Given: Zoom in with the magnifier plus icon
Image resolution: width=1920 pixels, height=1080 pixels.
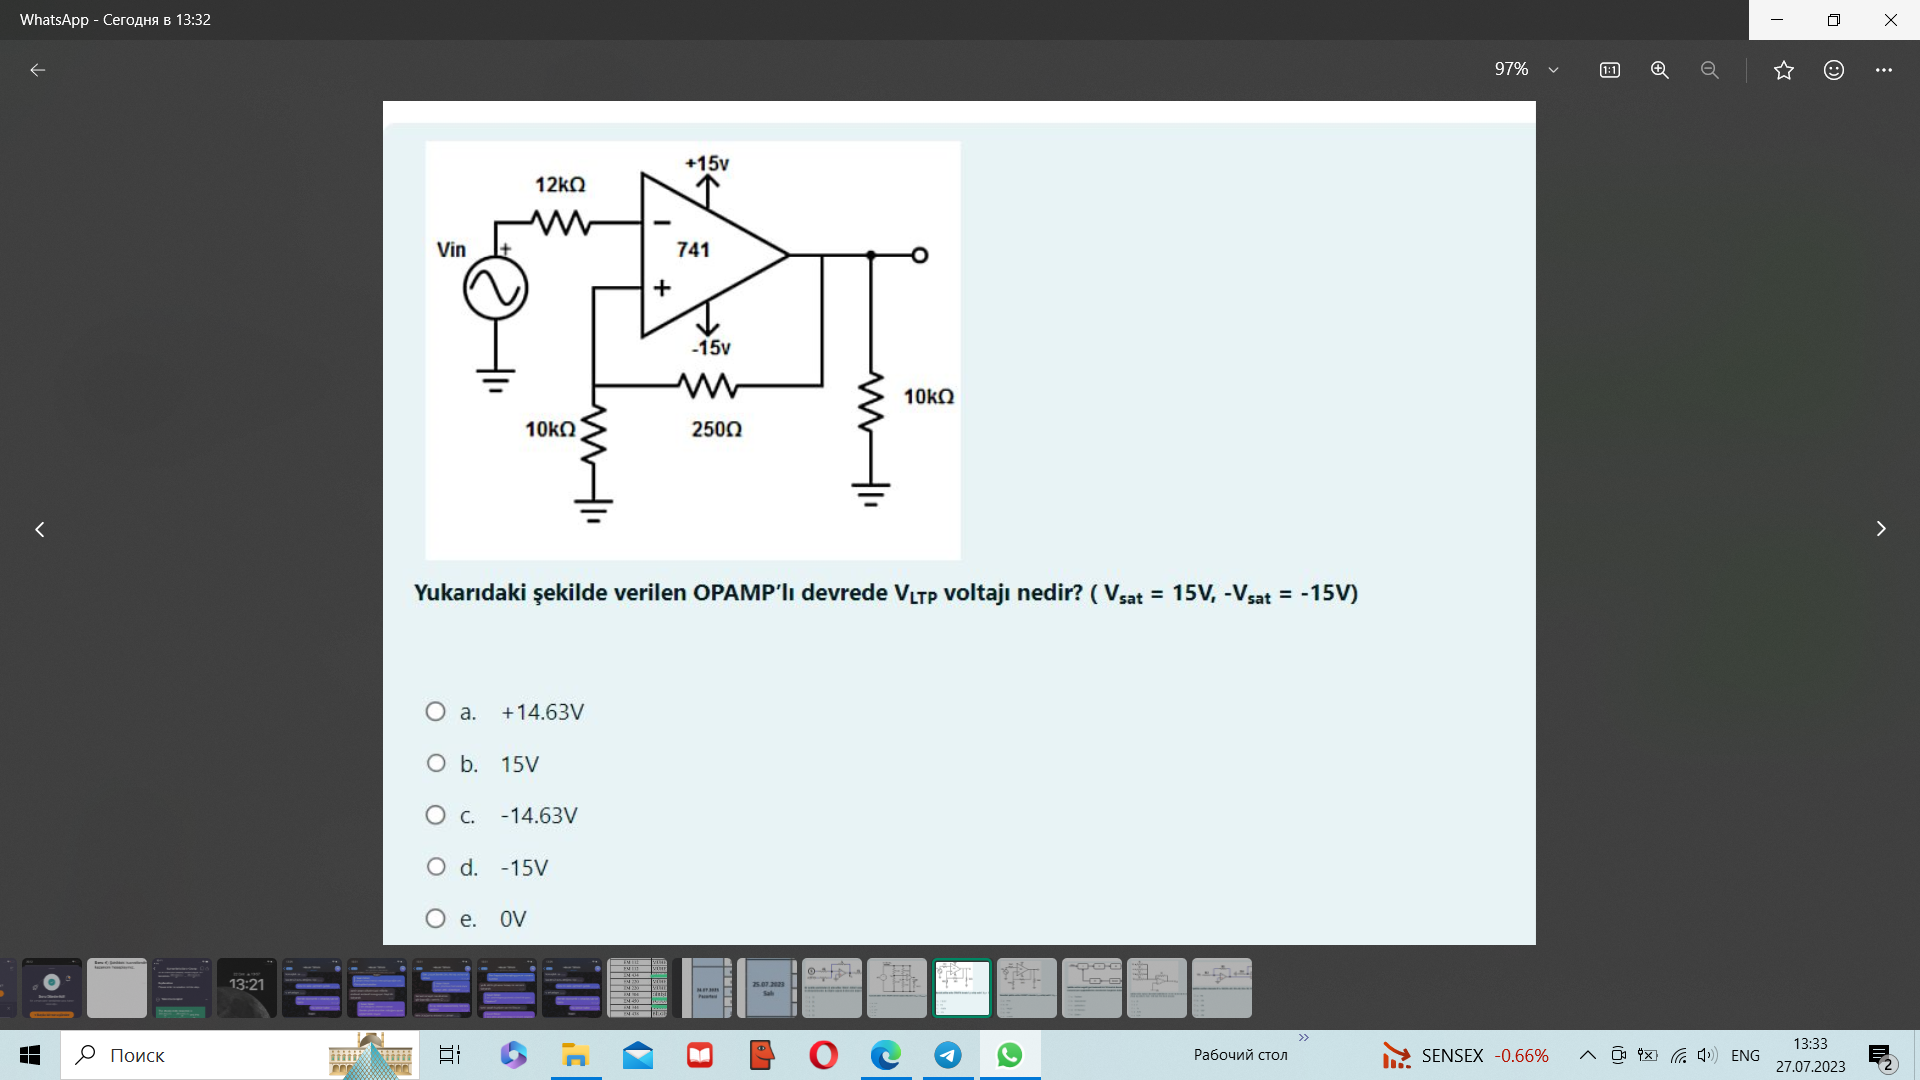Looking at the screenshot, I should 1660,70.
